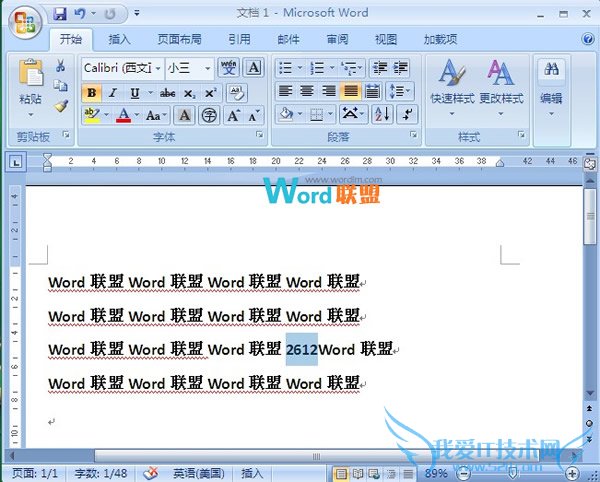The height and width of the screenshot is (482, 600).
Task: Toggle strikethrough abc formatting
Action: pos(168,93)
